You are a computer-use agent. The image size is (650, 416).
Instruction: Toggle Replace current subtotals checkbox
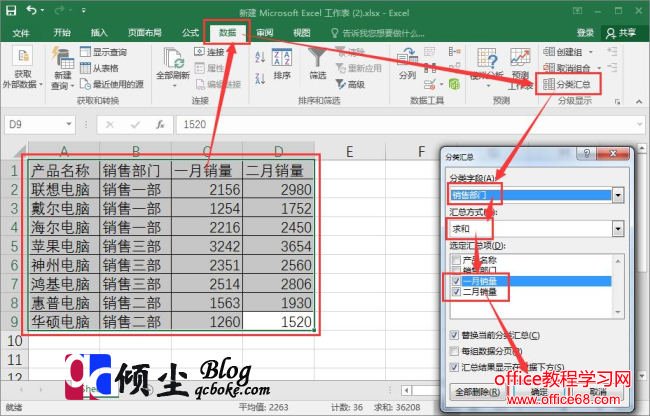454,335
